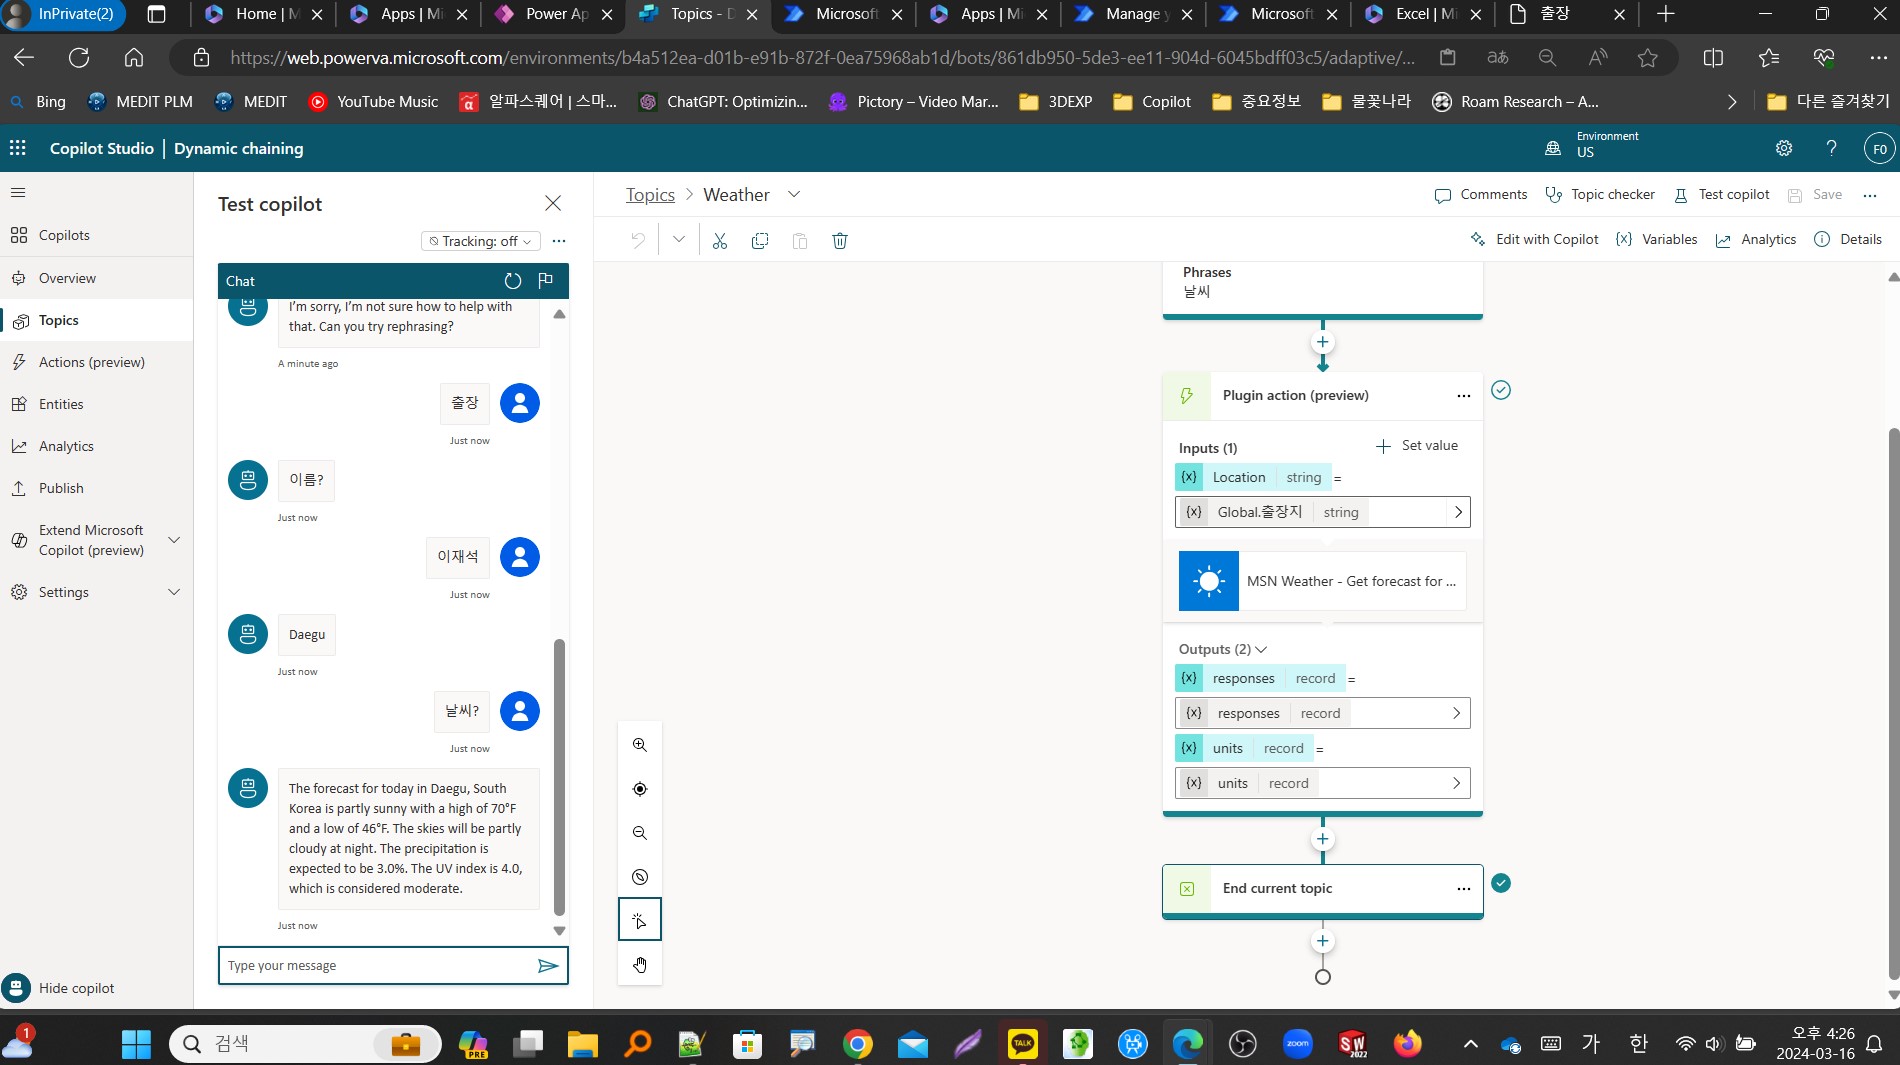Add node after End current topic

[x=1322, y=941]
